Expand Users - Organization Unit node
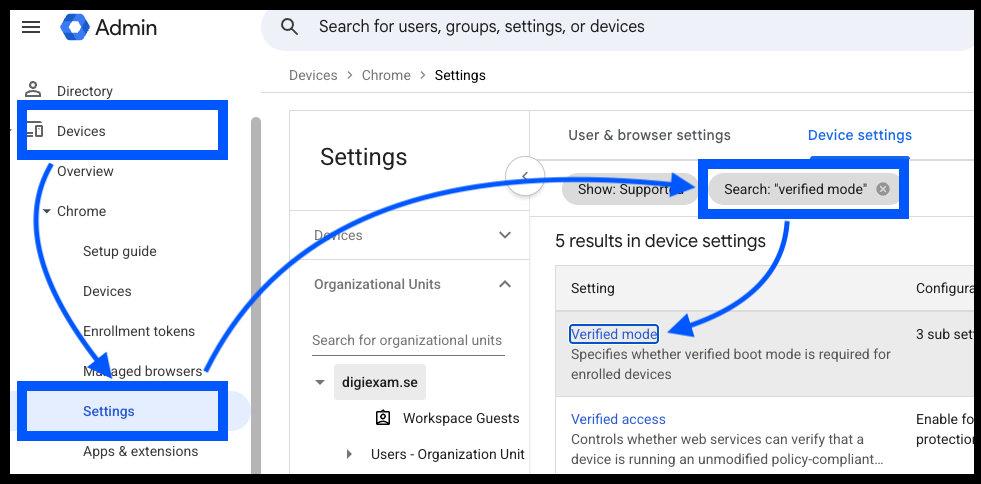The width and height of the screenshot is (981, 484). (x=349, y=454)
